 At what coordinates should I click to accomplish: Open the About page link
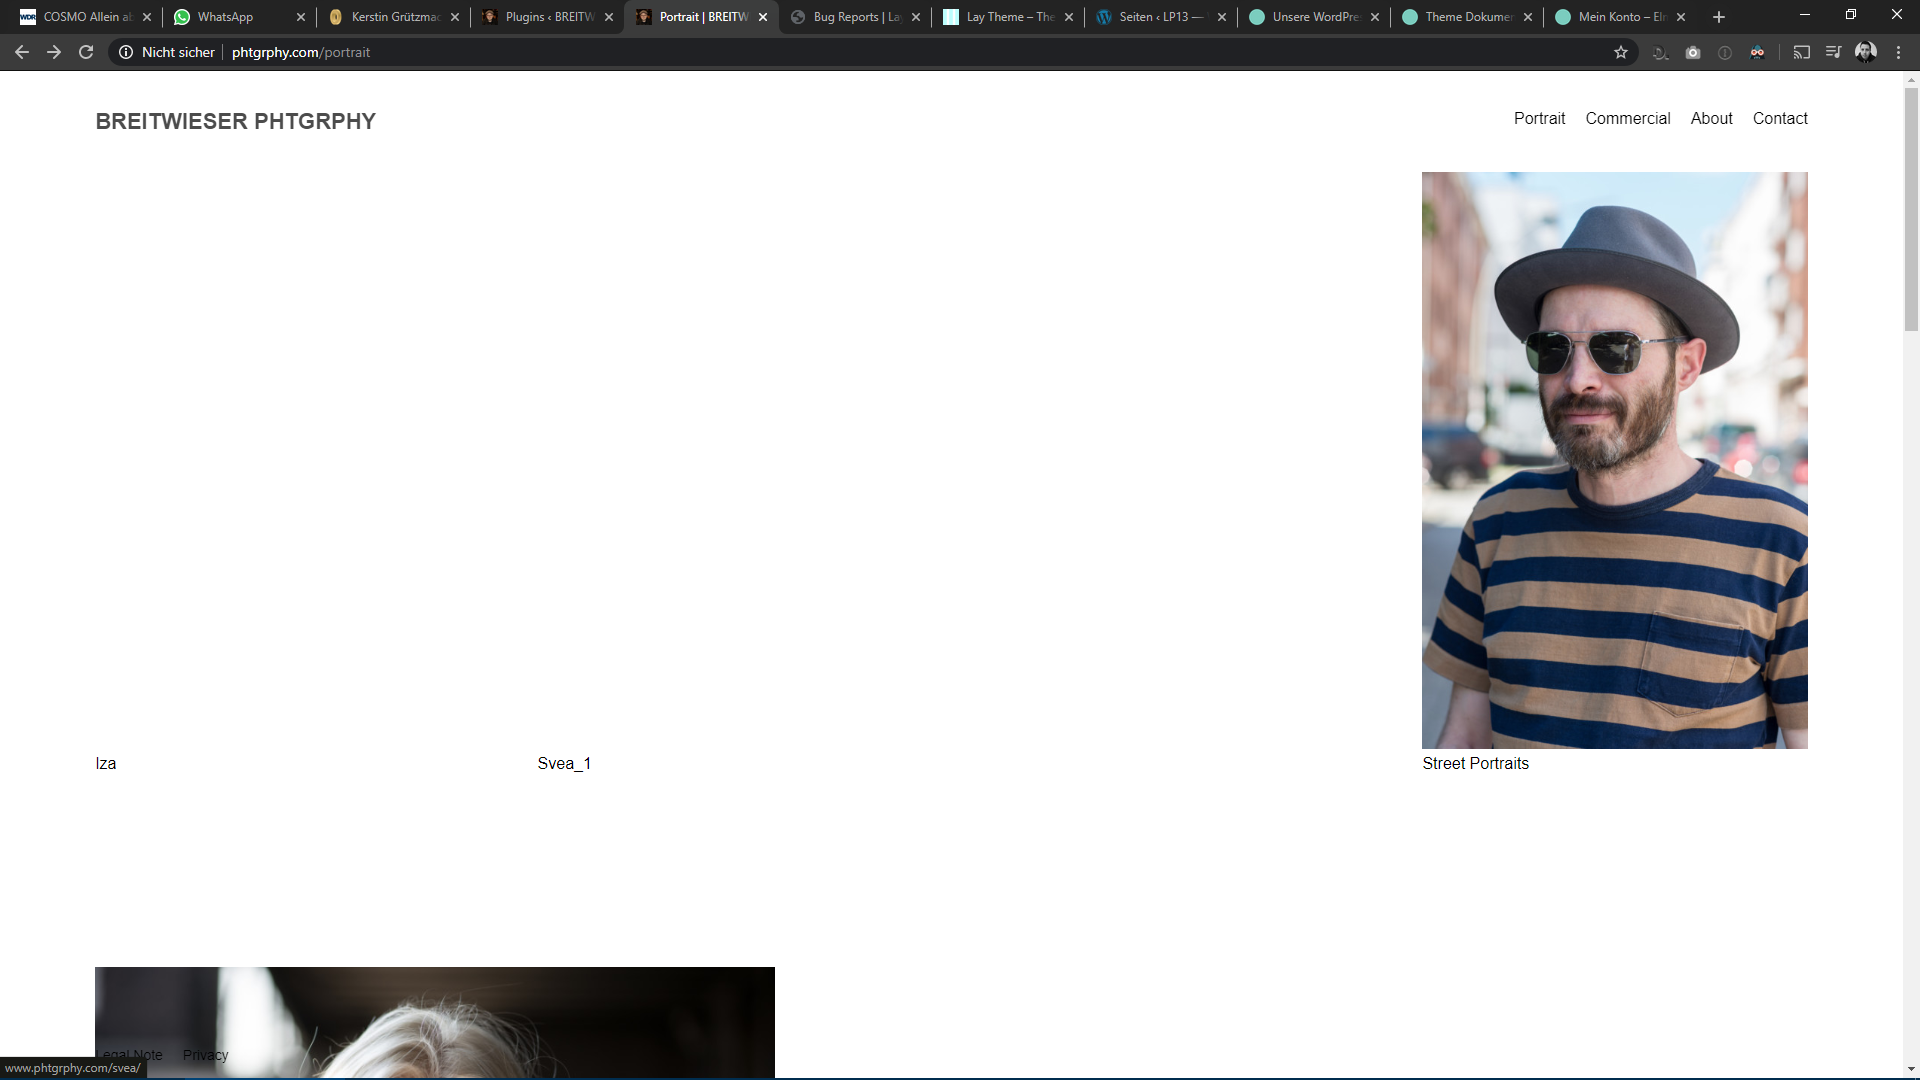[1711, 118]
